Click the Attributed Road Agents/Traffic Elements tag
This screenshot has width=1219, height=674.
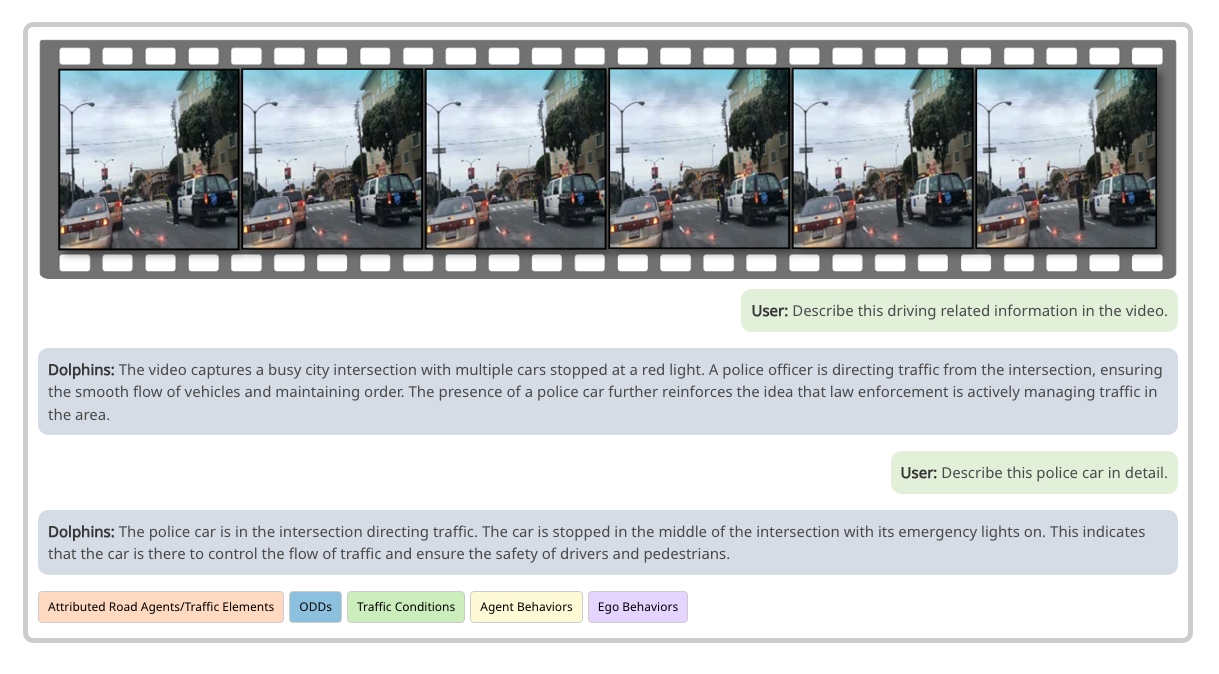[161, 607]
